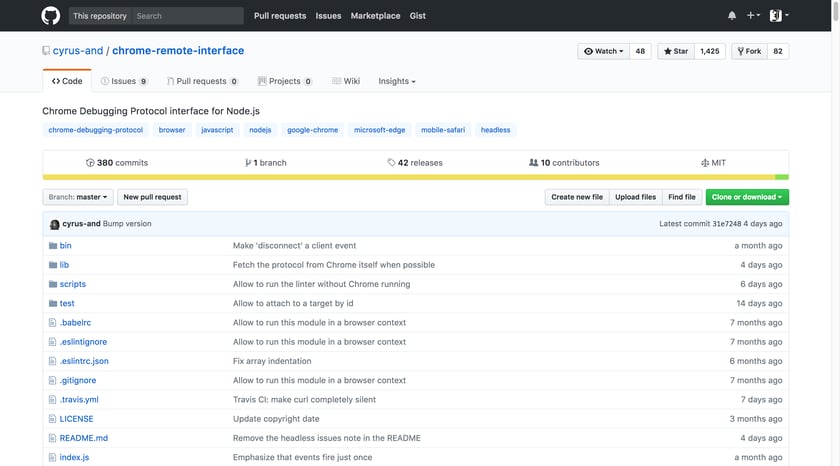Switch to the Issues tab
840x466 pixels.
pyautogui.click(x=124, y=81)
